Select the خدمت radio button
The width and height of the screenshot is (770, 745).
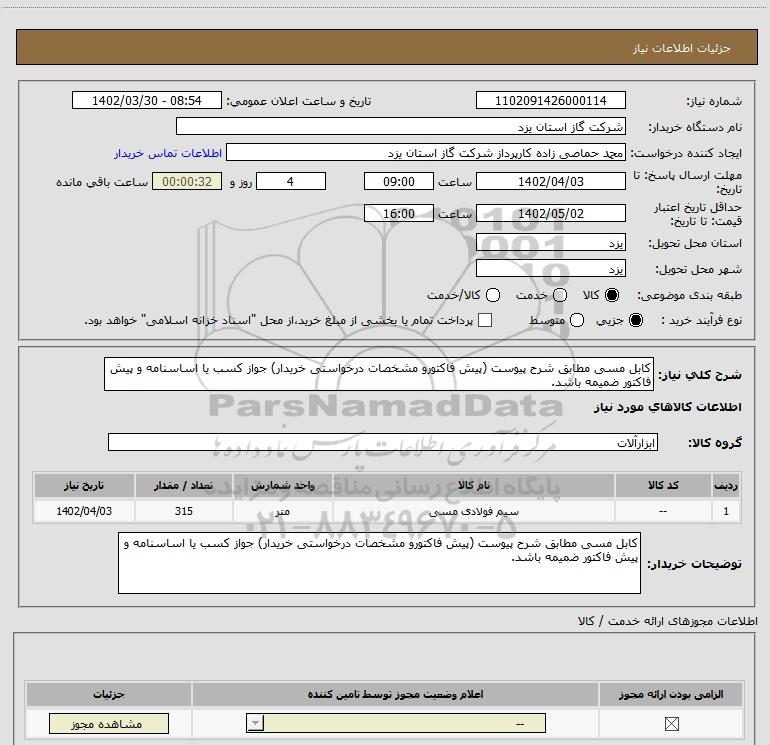(x=560, y=295)
